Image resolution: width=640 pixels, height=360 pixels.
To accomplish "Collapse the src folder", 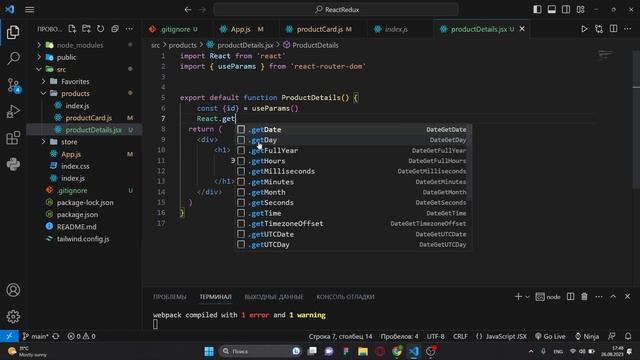I will click(39, 69).
